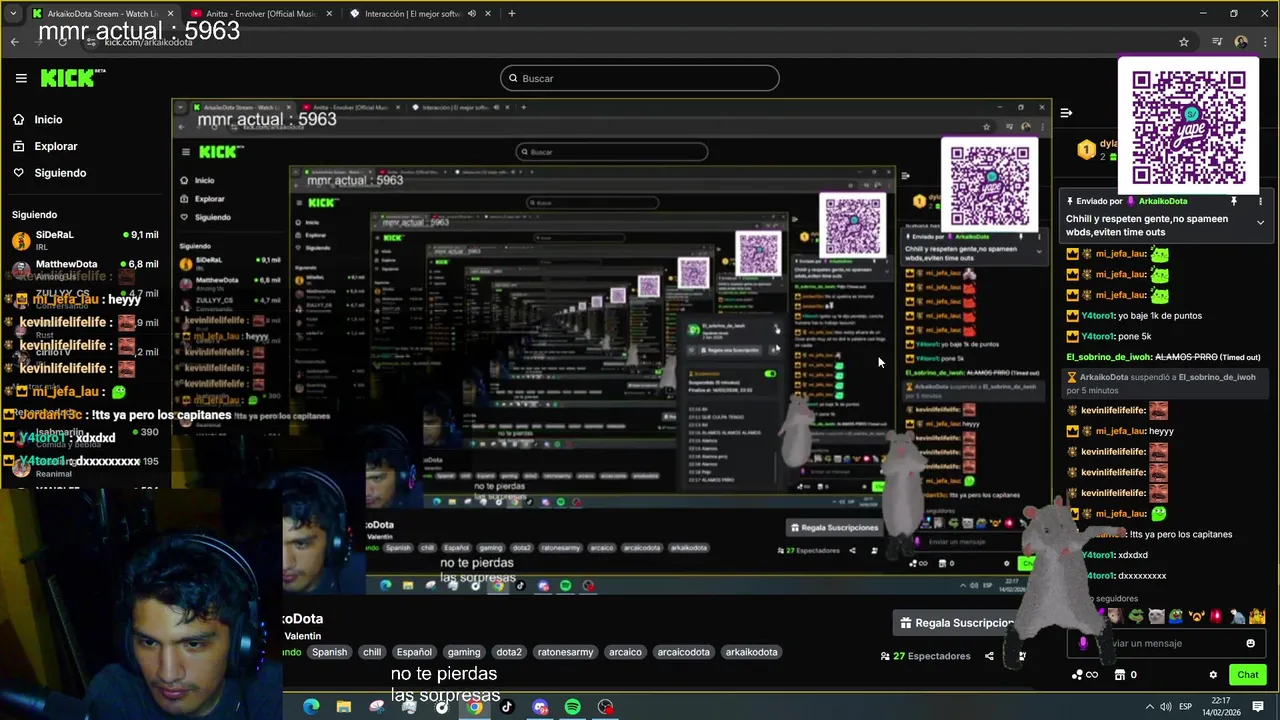Click ArkaikoDota name in pinned message

(x=1163, y=201)
